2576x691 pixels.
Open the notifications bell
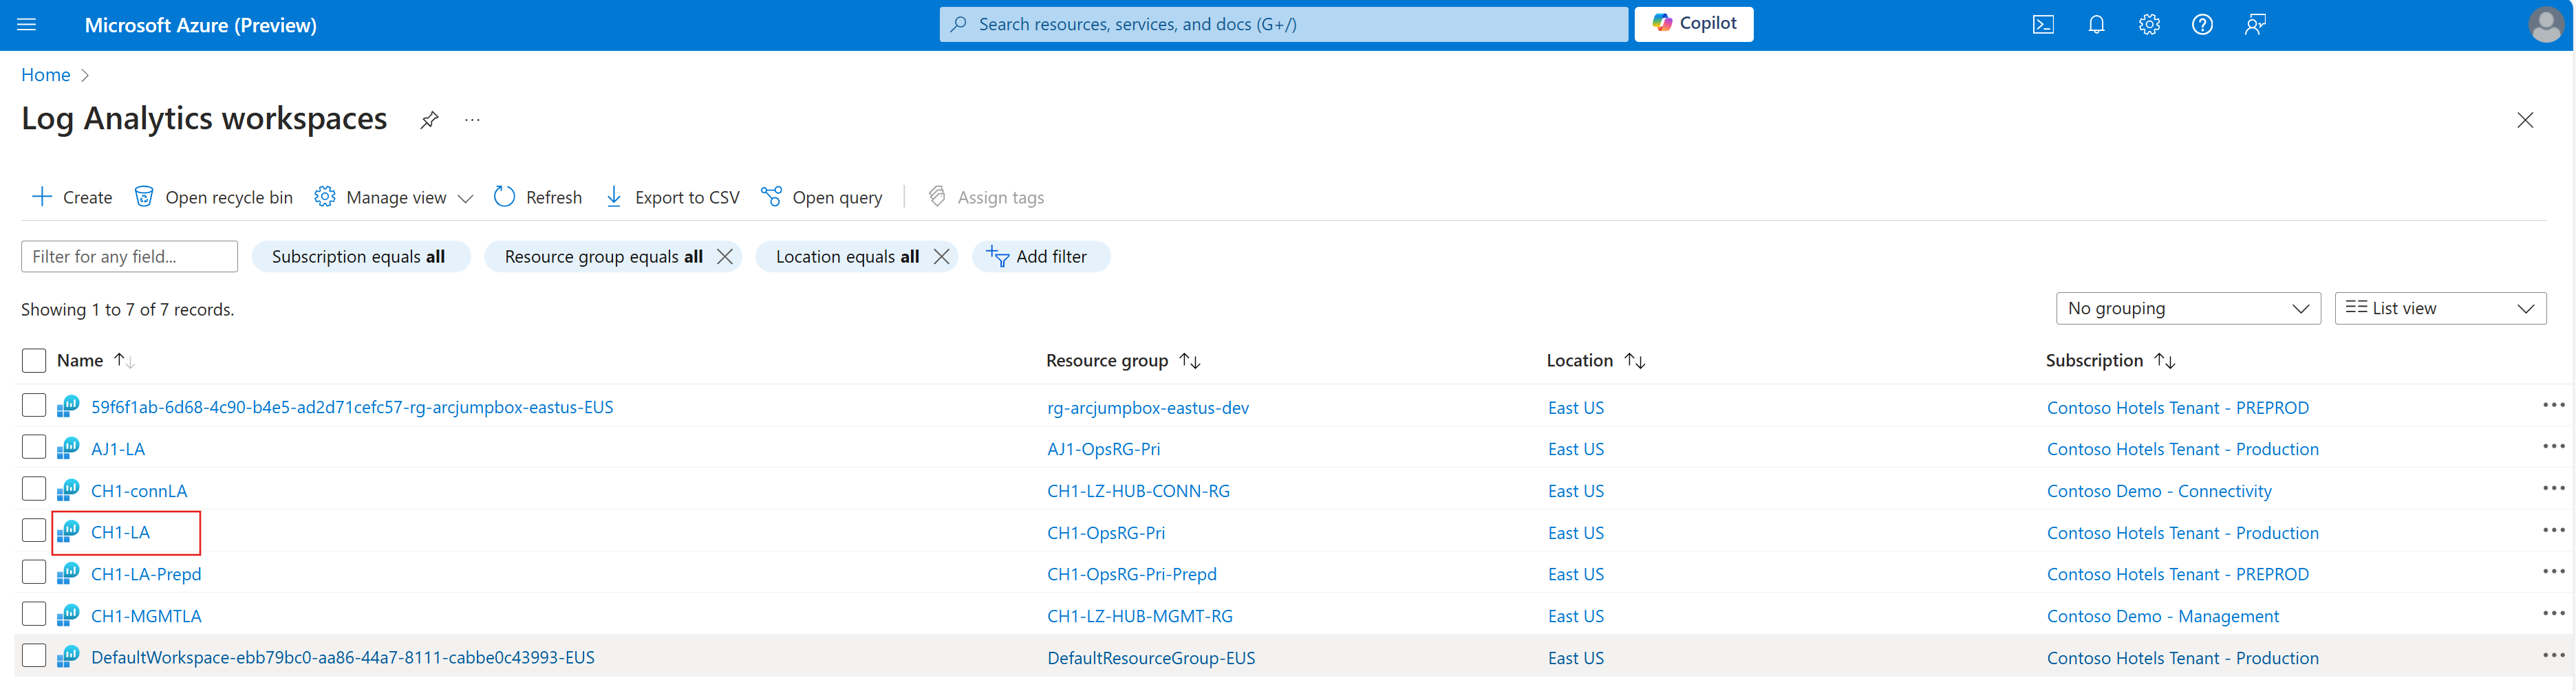point(2096,25)
